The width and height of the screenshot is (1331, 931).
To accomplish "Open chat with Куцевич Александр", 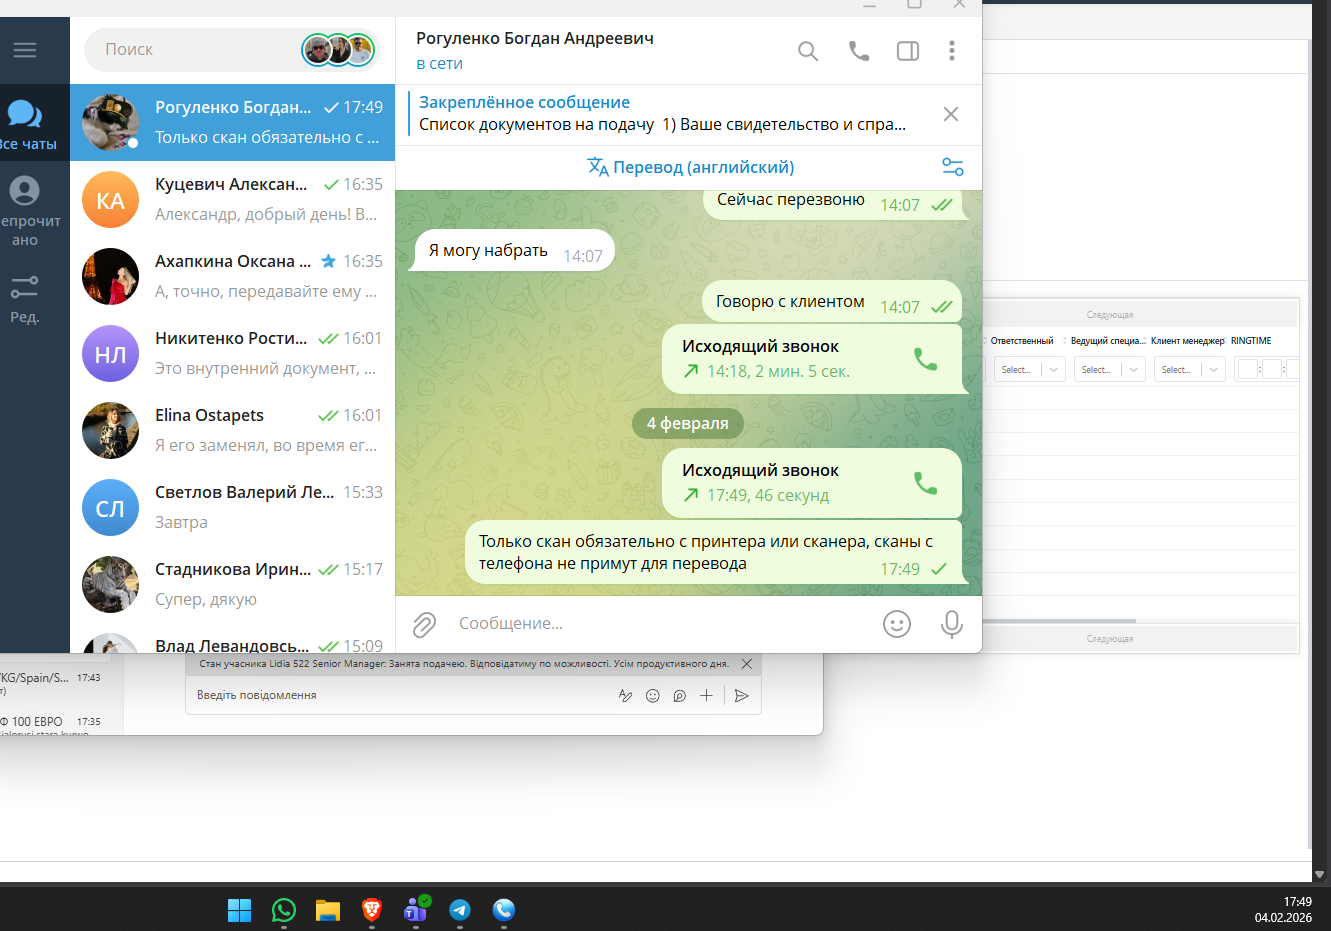I will pyautogui.click(x=232, y=199).
